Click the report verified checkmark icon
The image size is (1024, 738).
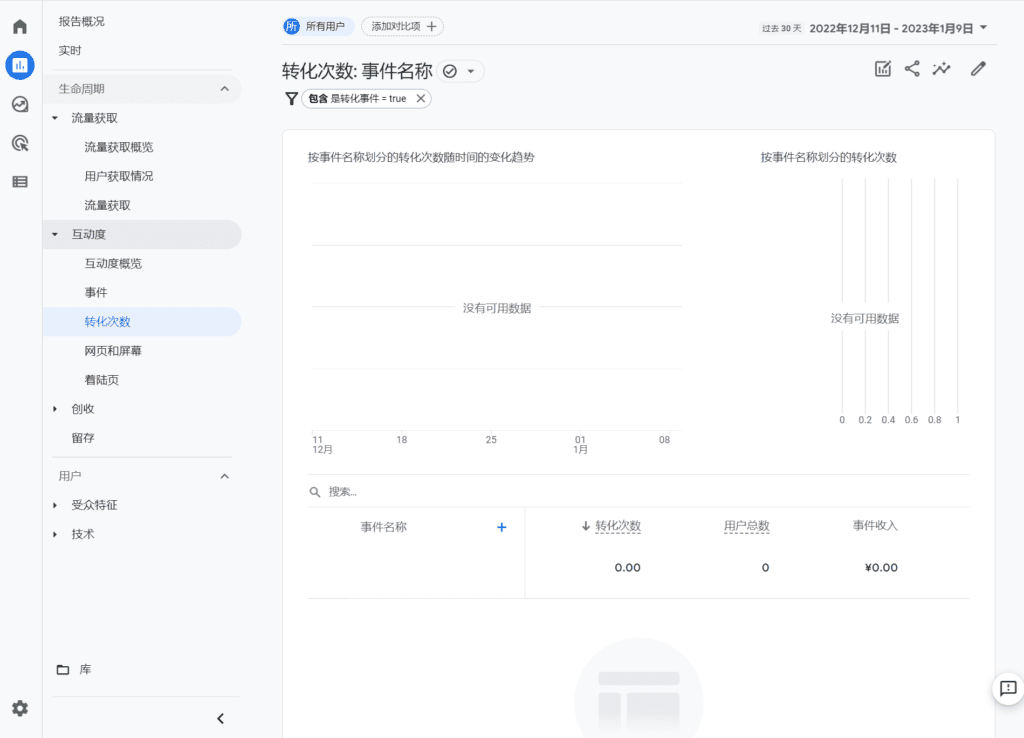(x=450, y=71)
